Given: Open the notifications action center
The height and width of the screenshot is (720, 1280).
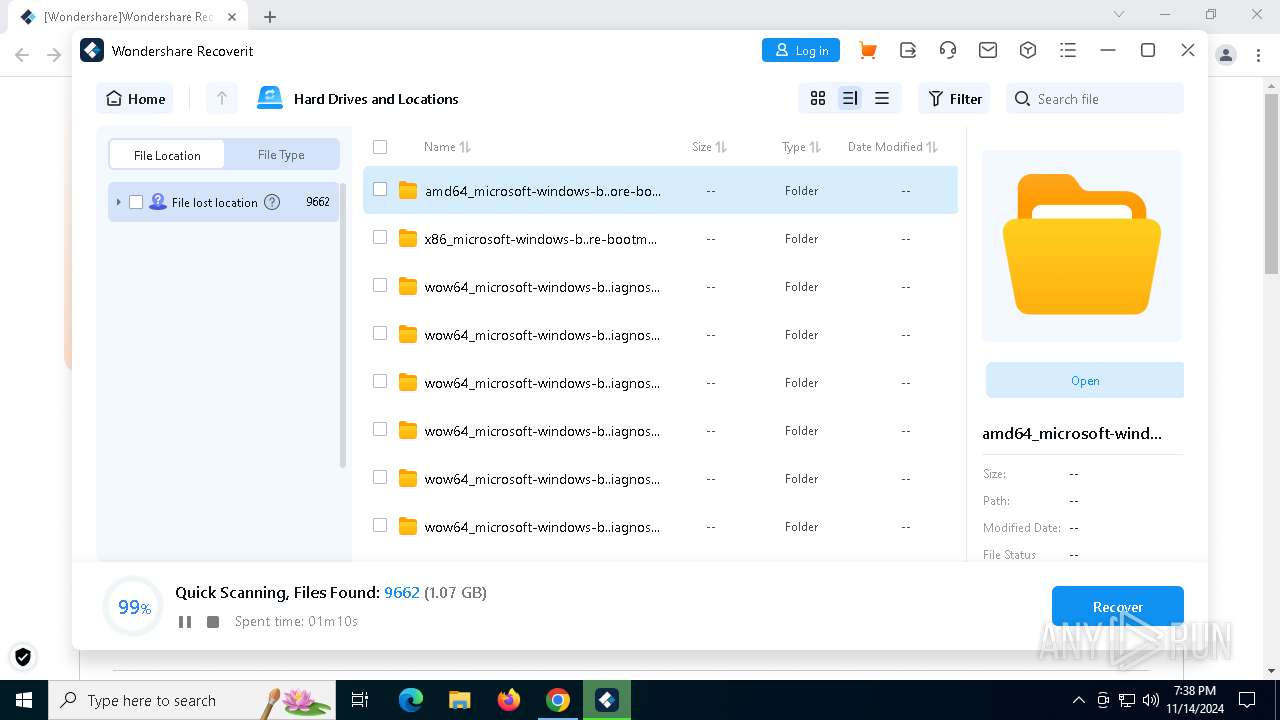Looking at the screenshot, I should 1247,700.
